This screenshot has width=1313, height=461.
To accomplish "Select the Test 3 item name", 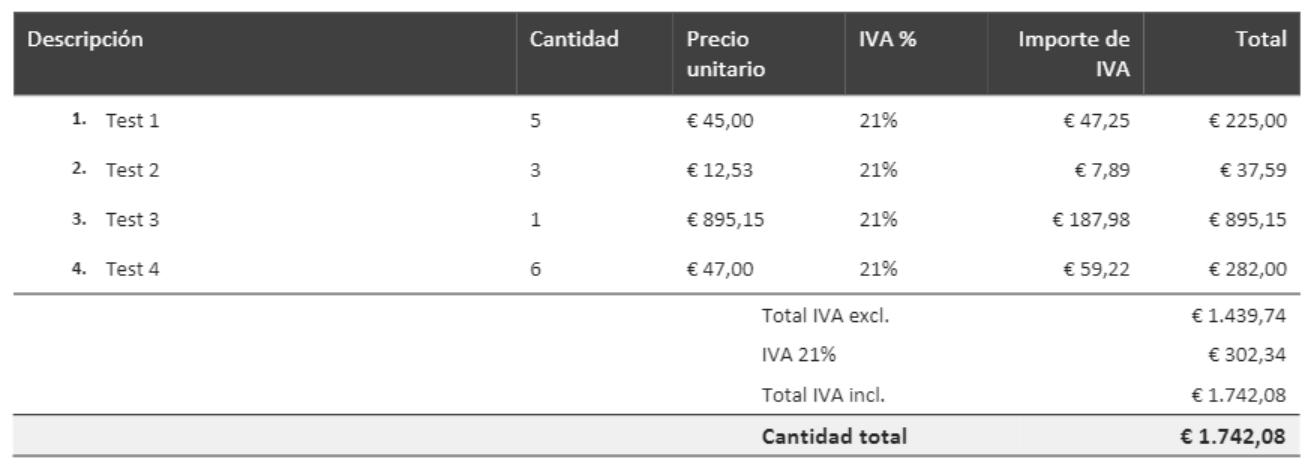I will (x=132, y=221).
